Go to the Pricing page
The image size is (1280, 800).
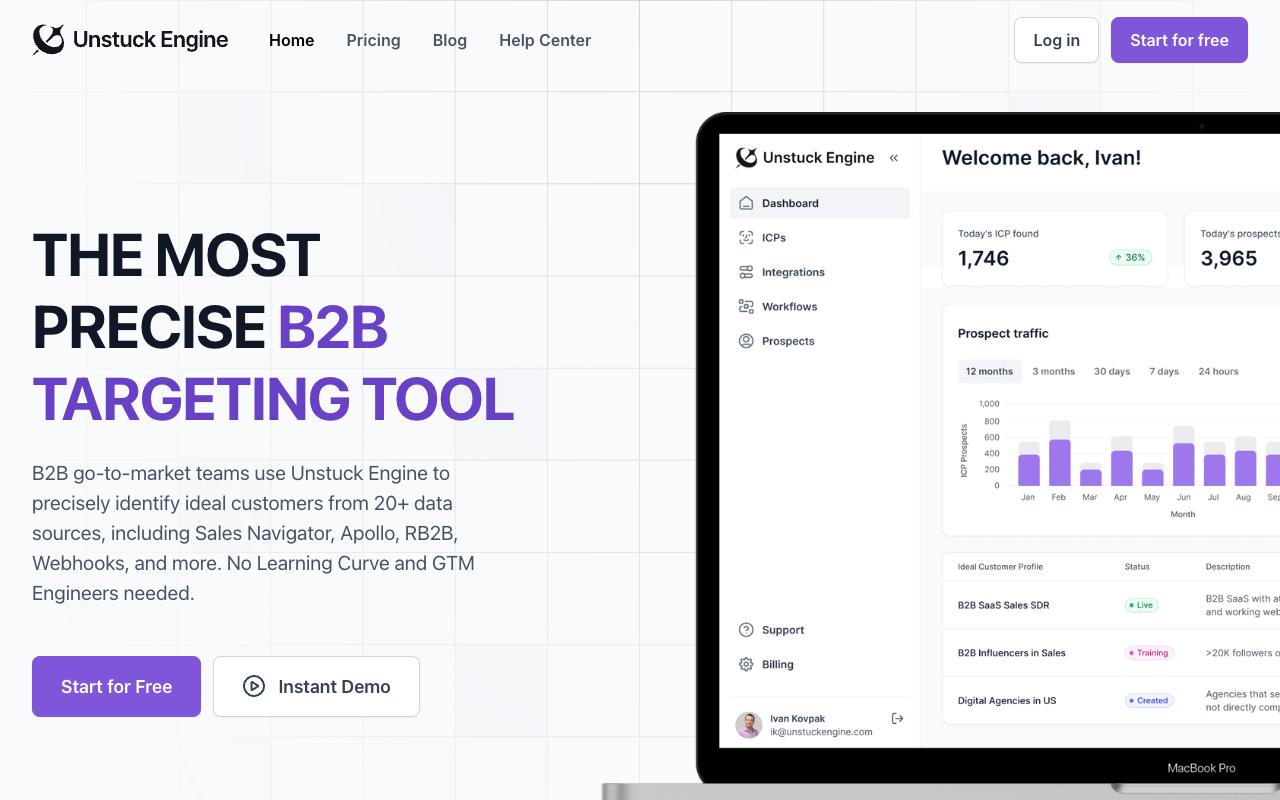click(x=373, y=40)
